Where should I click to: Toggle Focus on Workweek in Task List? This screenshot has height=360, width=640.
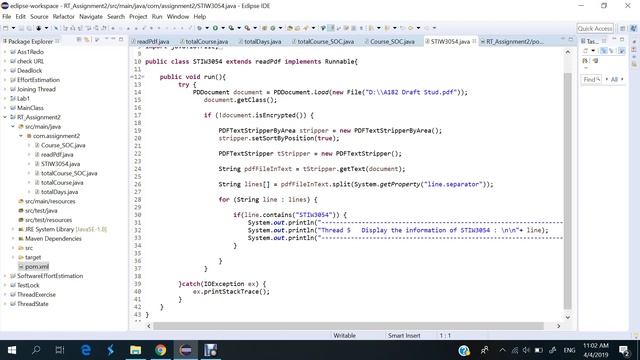pyautogui.click(x=622, y=51)
